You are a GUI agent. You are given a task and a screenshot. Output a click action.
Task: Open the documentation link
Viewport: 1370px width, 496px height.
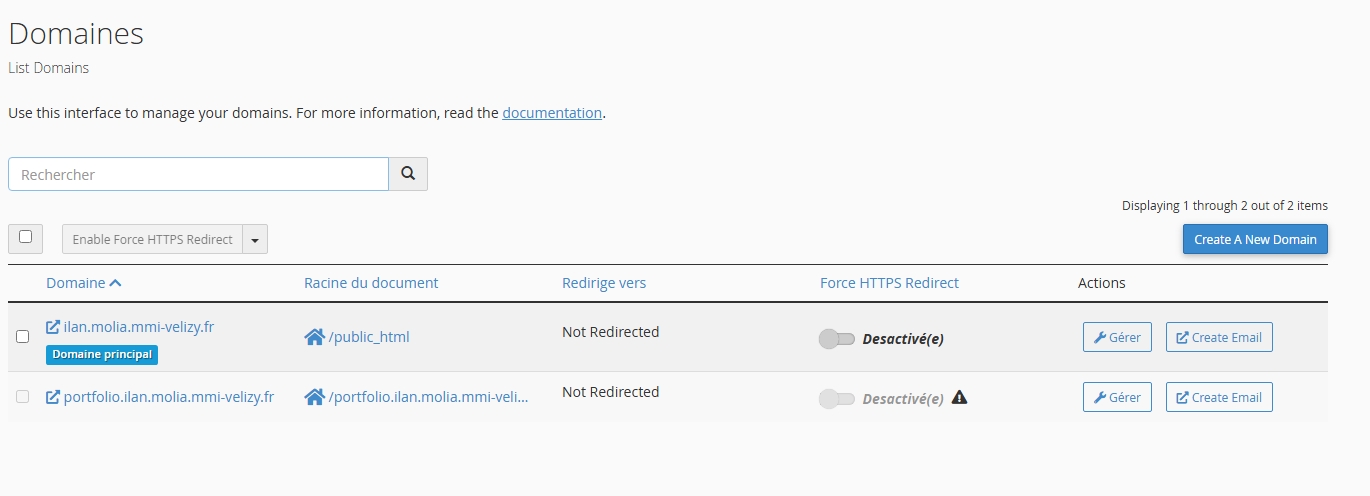point(552,113)
